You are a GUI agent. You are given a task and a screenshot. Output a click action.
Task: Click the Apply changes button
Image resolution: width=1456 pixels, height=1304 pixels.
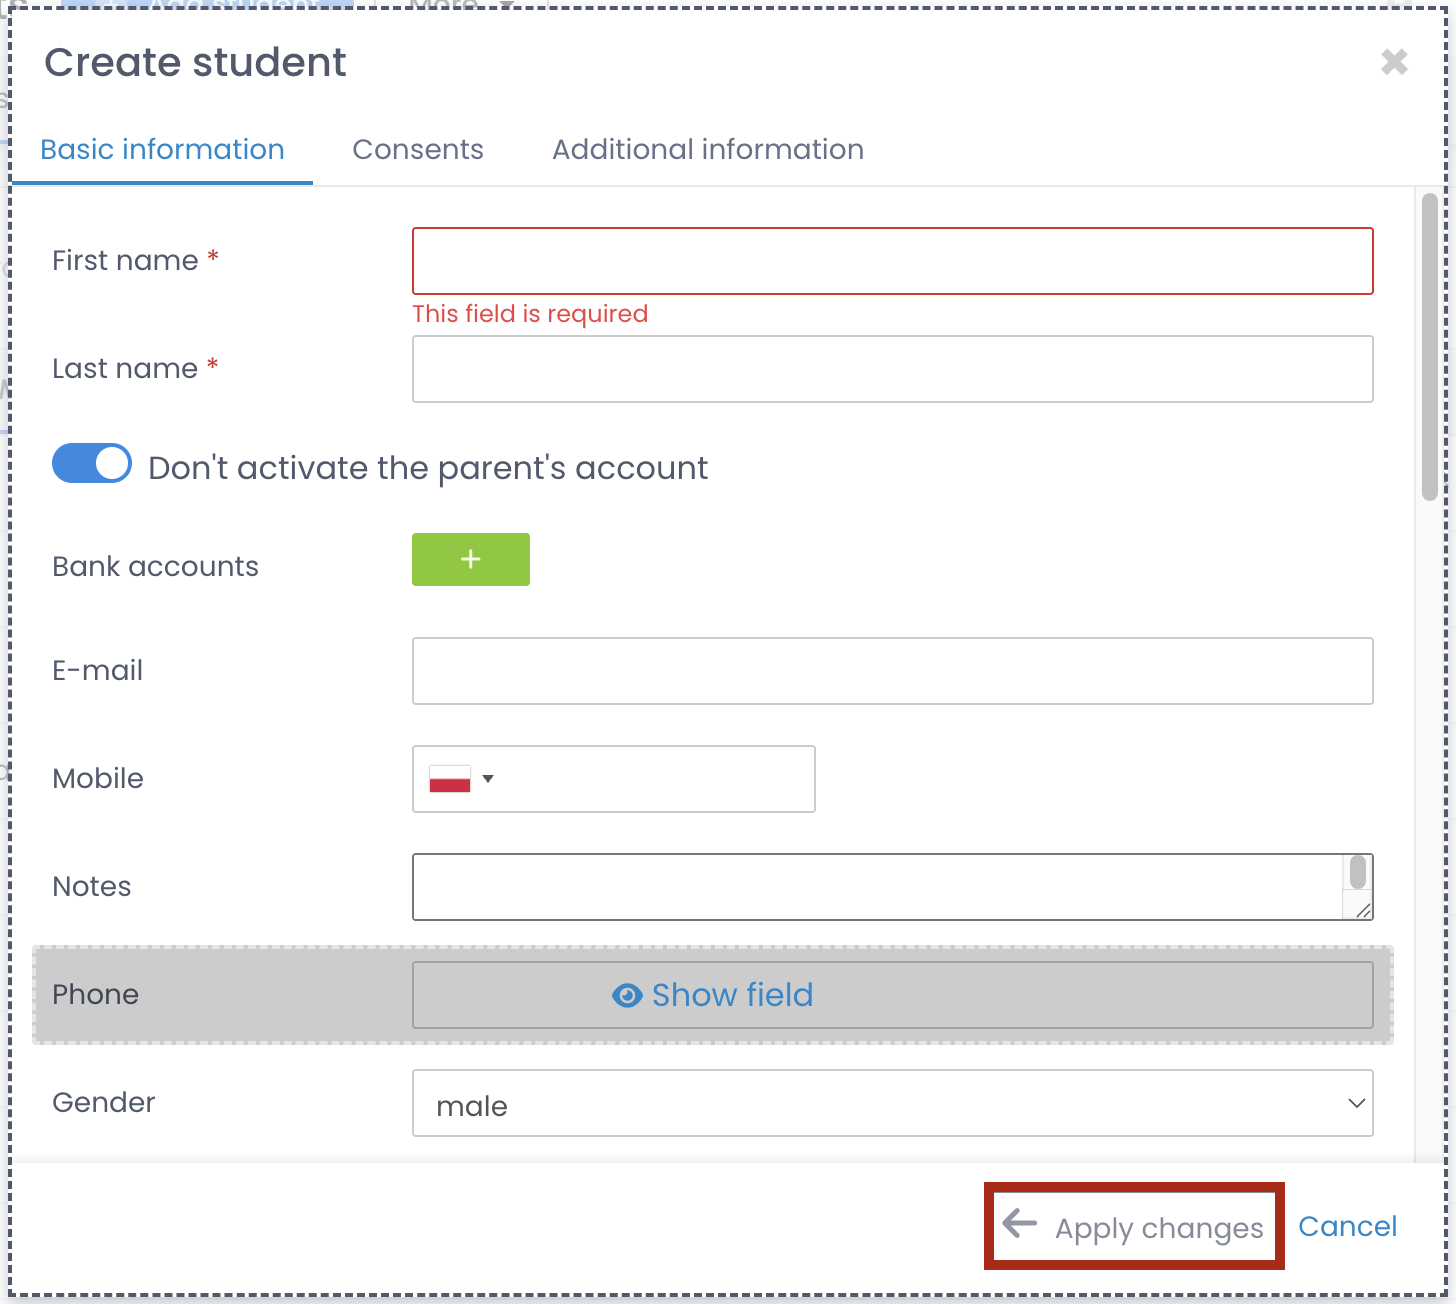[x=1134, y=1227]
